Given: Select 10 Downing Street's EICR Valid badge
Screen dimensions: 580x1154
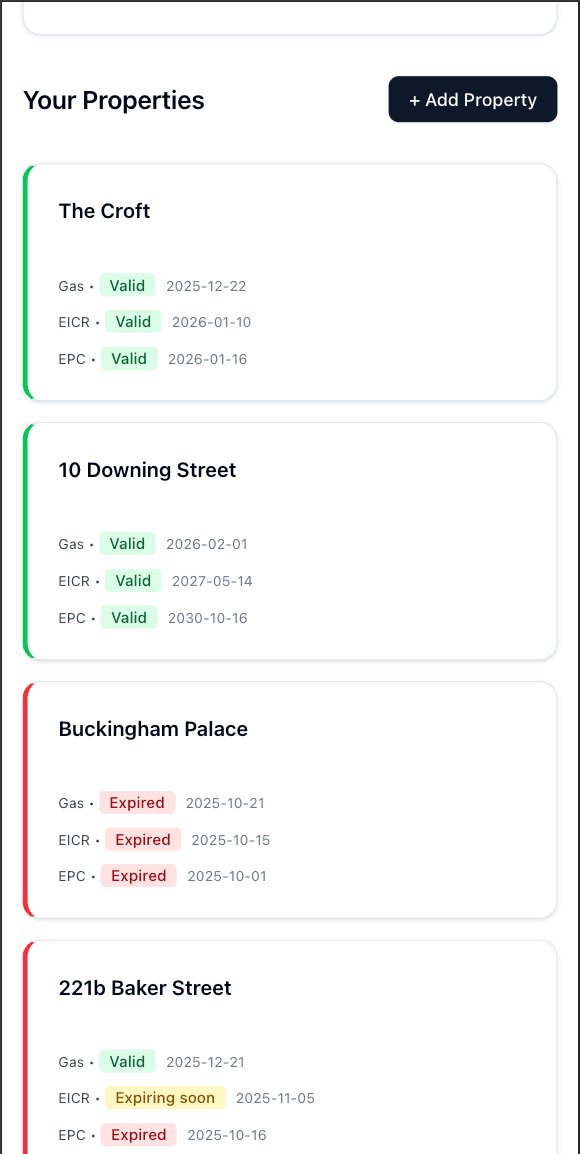Looking at the screenshot, I should (x=133, y=580).
